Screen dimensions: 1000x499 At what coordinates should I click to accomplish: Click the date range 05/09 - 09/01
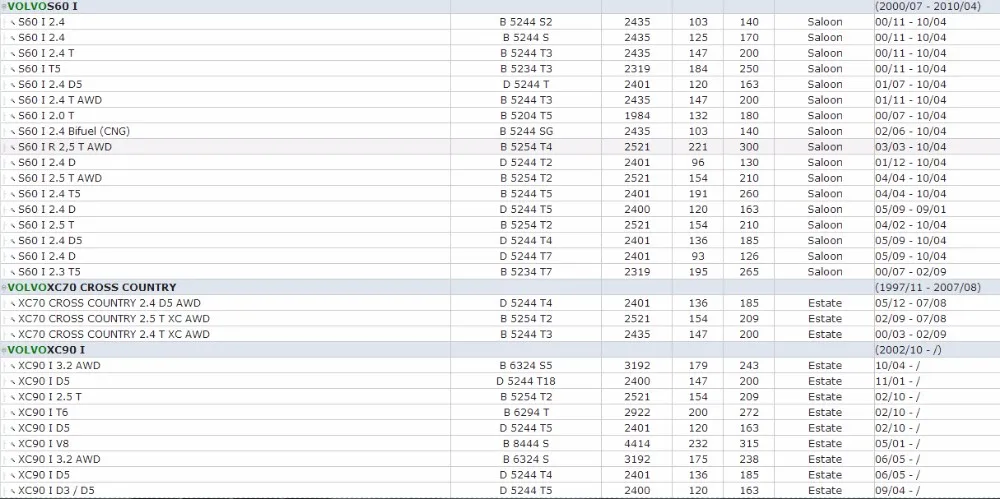pyautogui.click(x=911, y=209)
